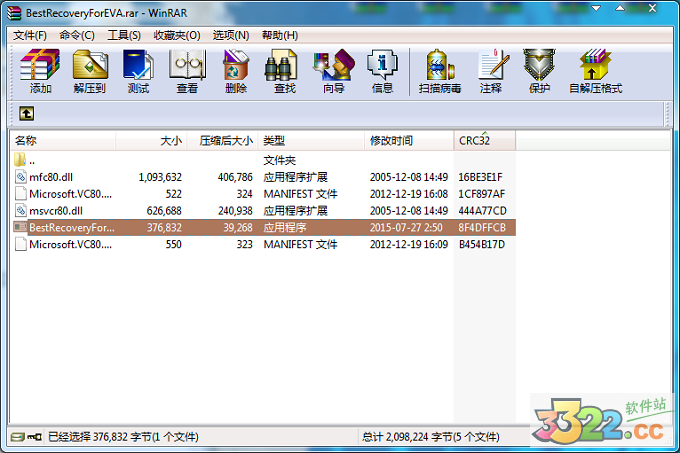The height and width of the screenshot is (453, 680).
Task: Open the 收藏夹(O) menu
Action: pos(177,35)
